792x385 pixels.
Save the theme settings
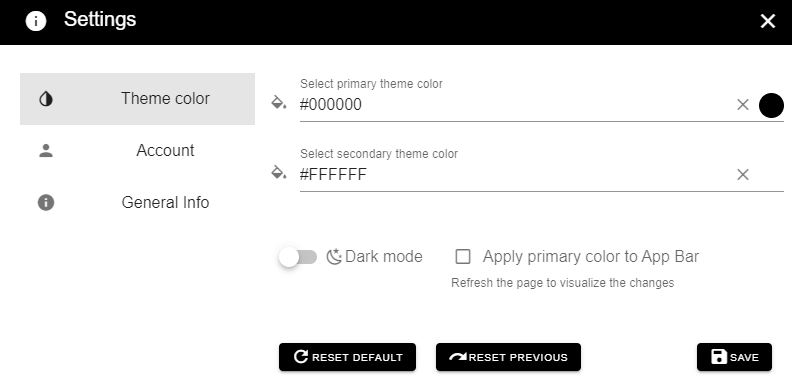(x=734, y=357)
